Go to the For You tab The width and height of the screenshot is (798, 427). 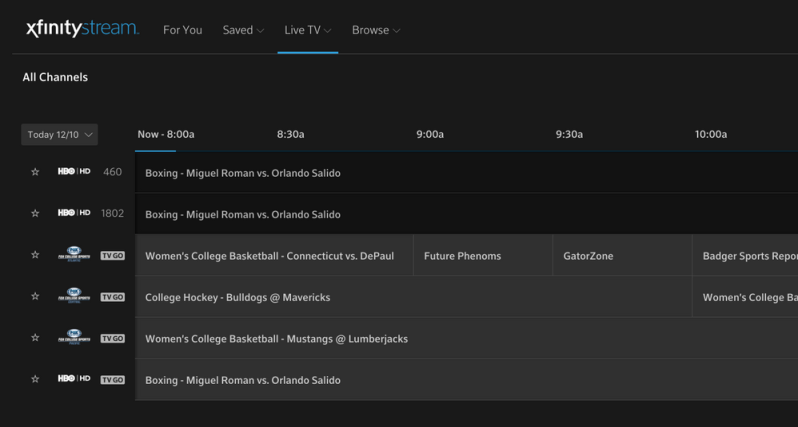point(183,30)
